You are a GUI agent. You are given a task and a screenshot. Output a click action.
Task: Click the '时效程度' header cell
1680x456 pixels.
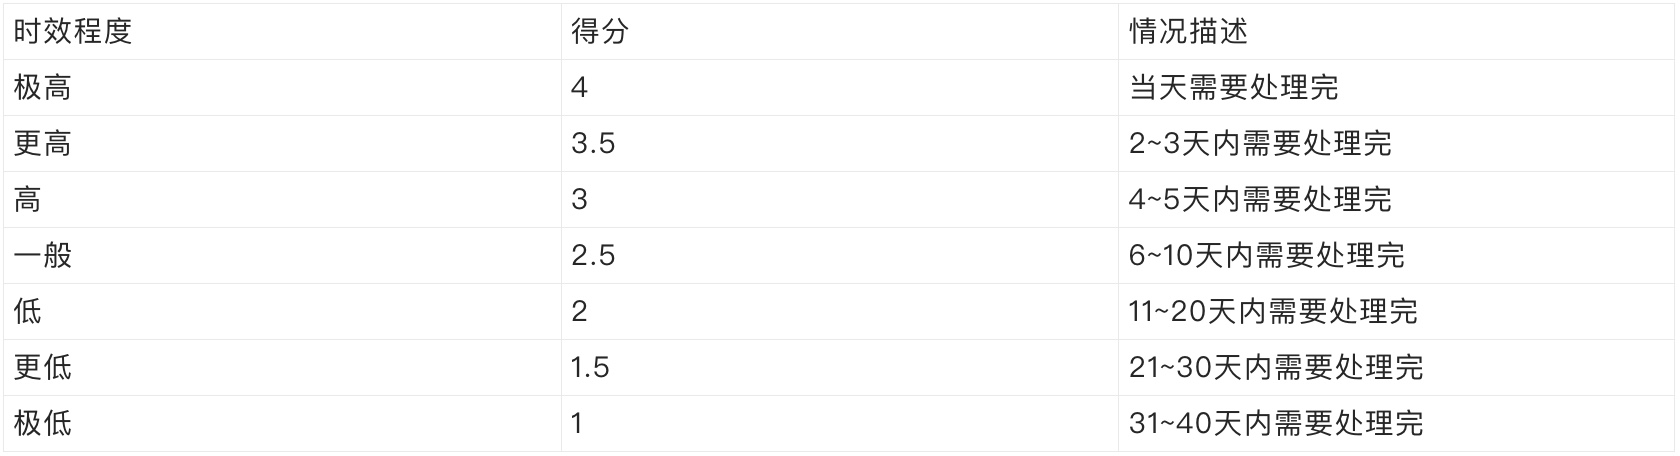pyautogui.click(x=72, y=32)
